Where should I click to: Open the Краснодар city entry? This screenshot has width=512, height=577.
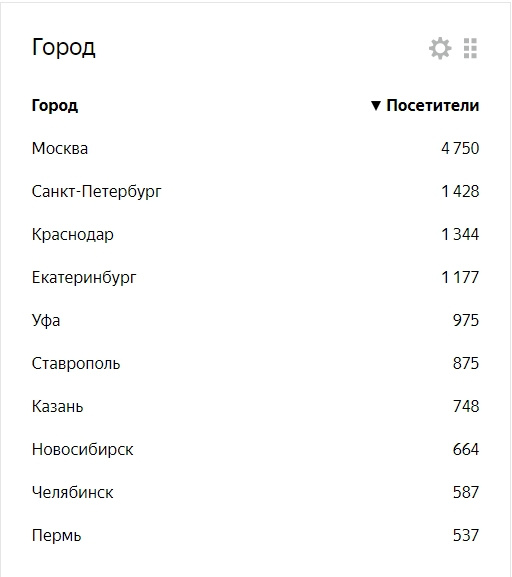tap(73, 235)
